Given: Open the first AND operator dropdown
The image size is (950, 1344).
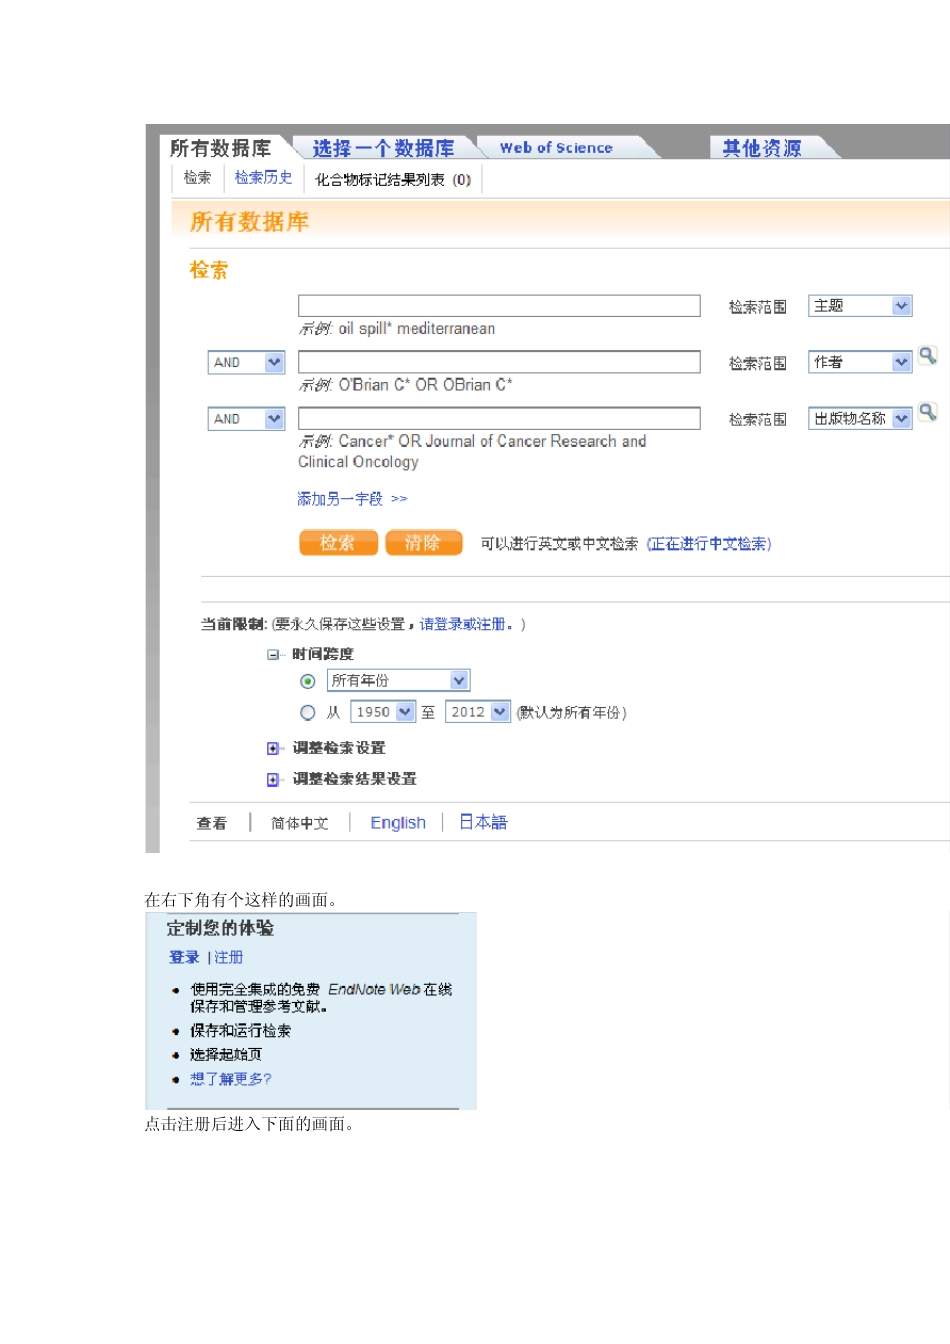Looking at the screenshot, I should coord(247,362).
